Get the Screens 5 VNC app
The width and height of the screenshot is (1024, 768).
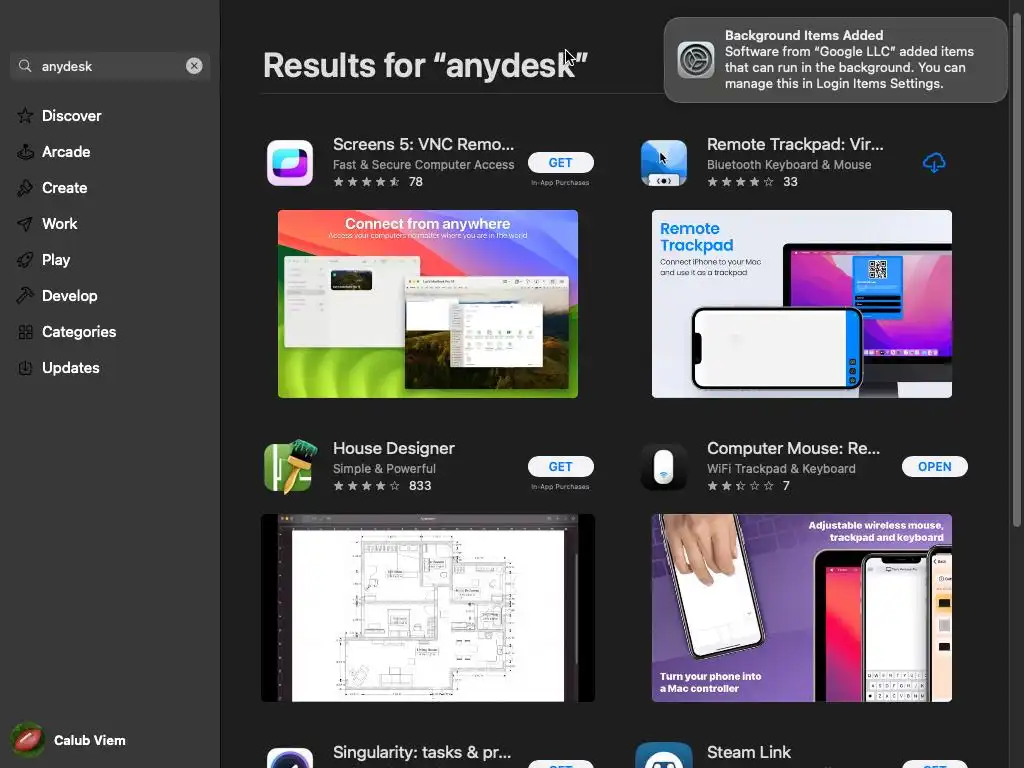pos(560,163)
